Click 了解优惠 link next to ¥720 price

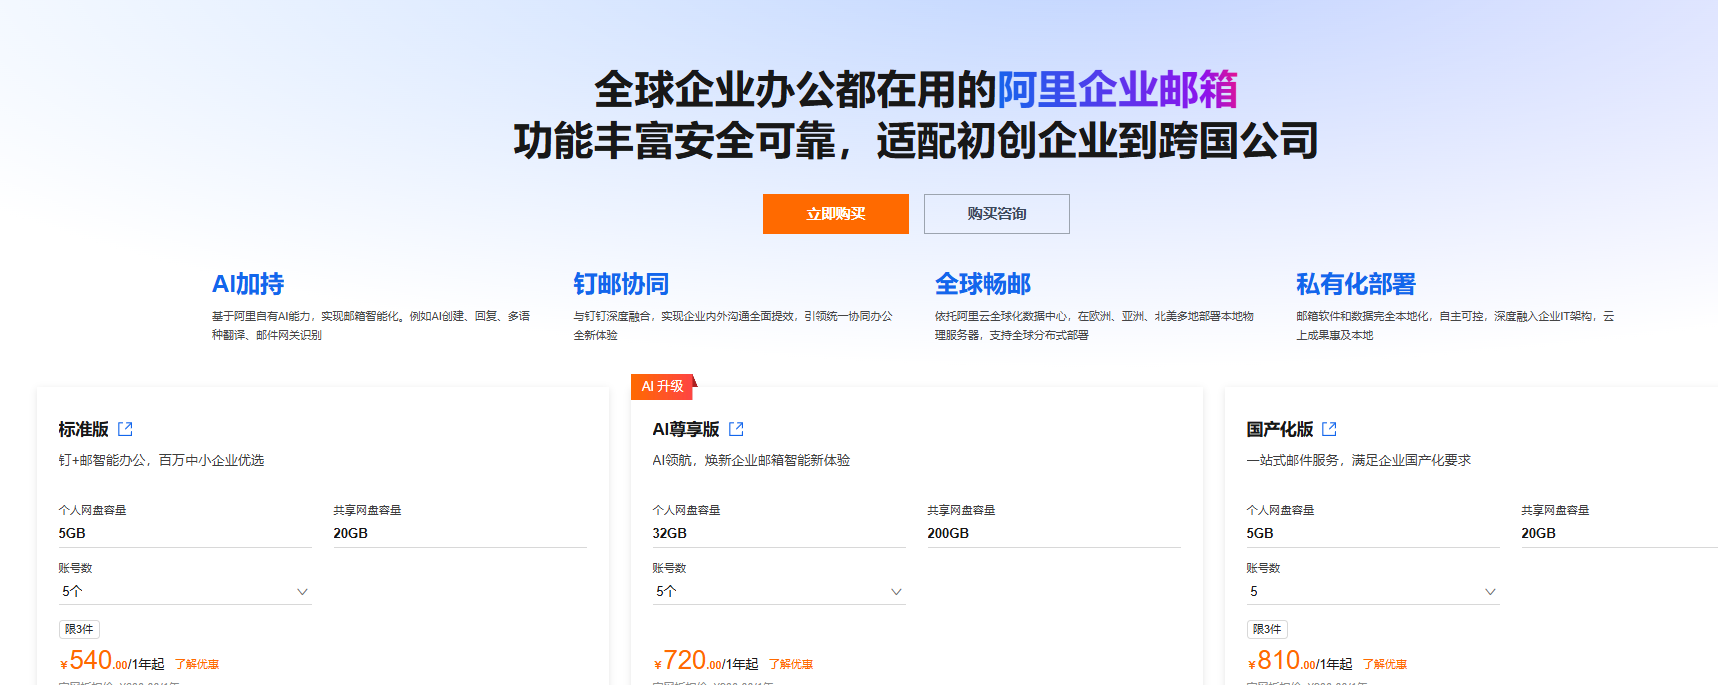[x=791, y=664]
